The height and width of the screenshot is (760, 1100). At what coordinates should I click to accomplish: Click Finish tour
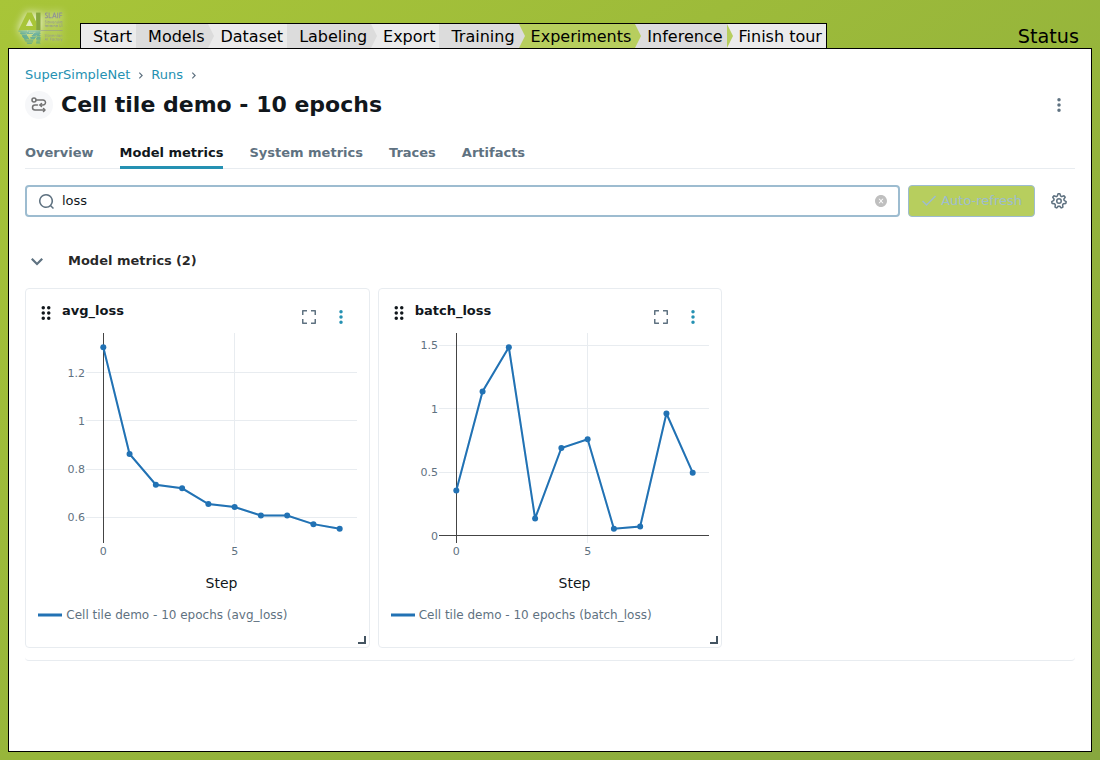pyautogui.click(x=779, y=36)
